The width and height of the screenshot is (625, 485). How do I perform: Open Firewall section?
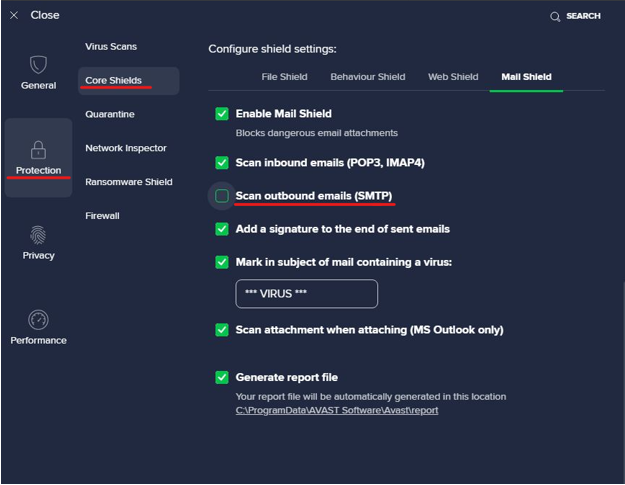(102, 216)
